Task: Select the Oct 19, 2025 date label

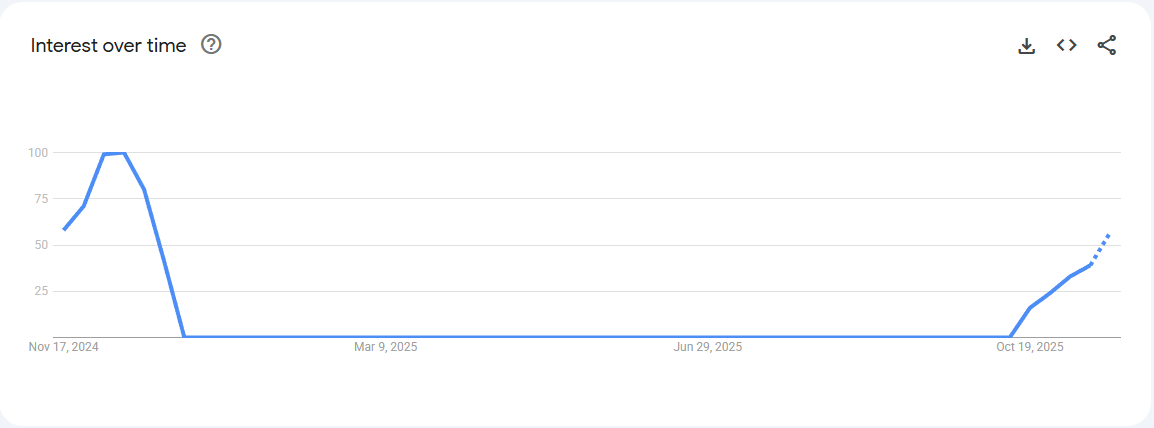Action: tap(1030, 347)
